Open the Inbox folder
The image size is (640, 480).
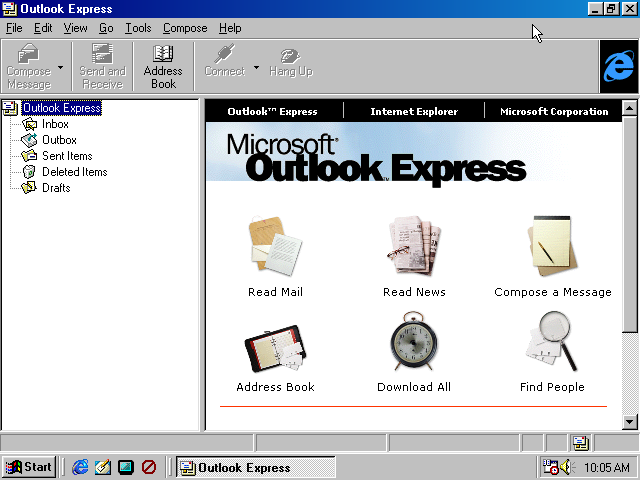coord(55,124)
